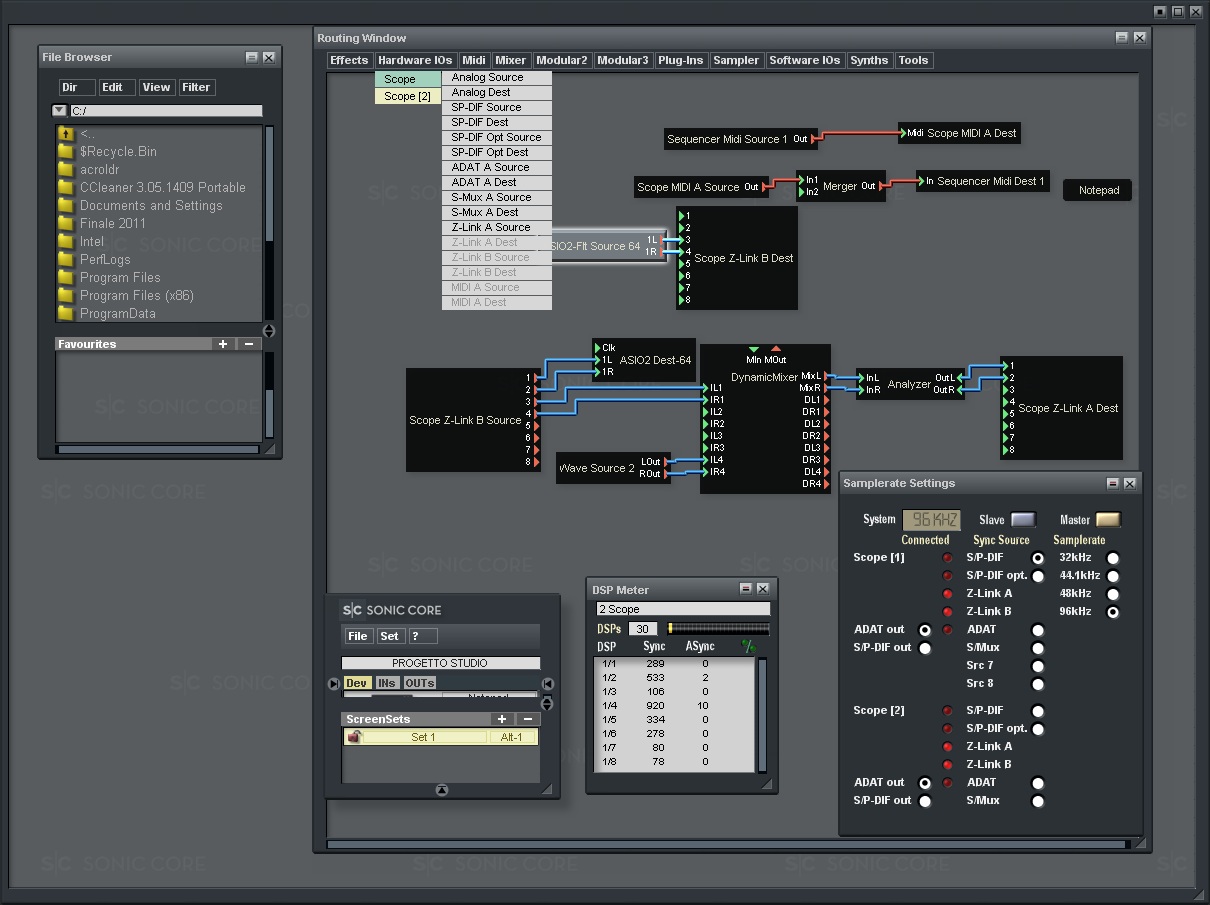Open the View menu in File Browser

pos(156,87)
